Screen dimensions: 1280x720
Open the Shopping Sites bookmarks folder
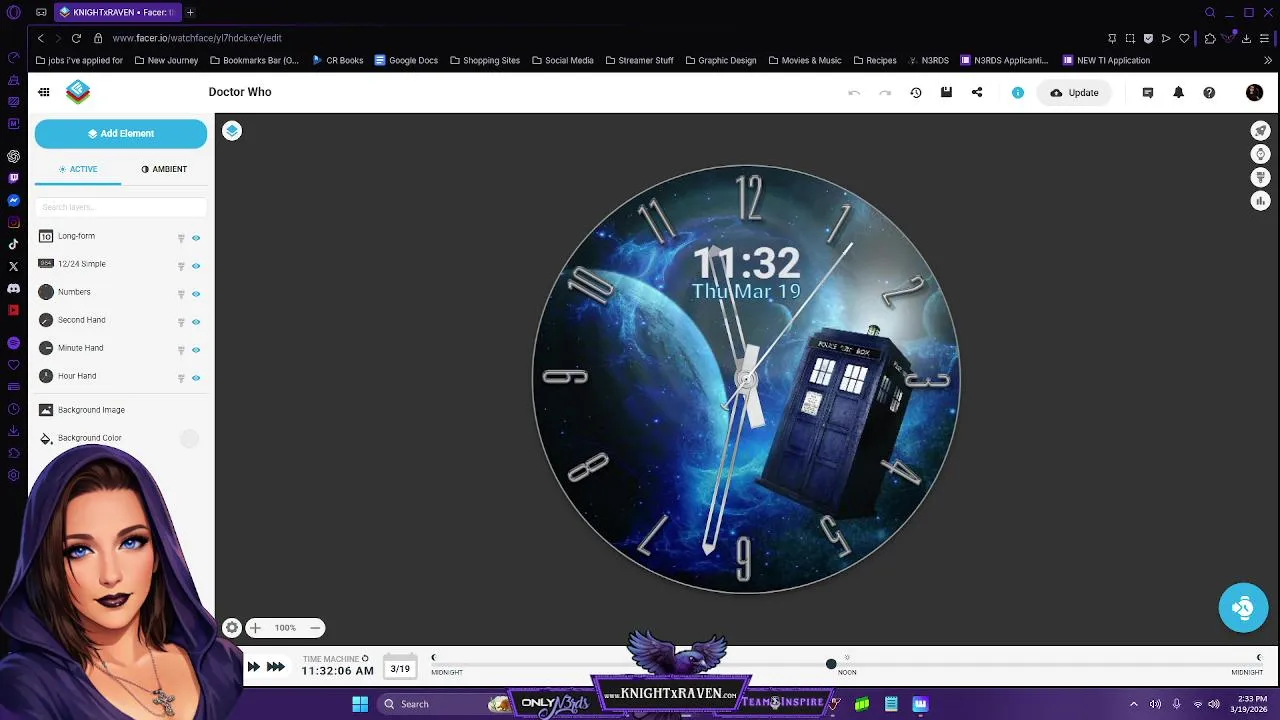tap(484, 60)
